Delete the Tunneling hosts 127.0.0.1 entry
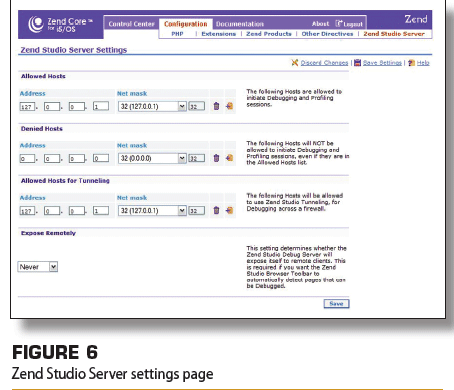 [x=216, y=210]
